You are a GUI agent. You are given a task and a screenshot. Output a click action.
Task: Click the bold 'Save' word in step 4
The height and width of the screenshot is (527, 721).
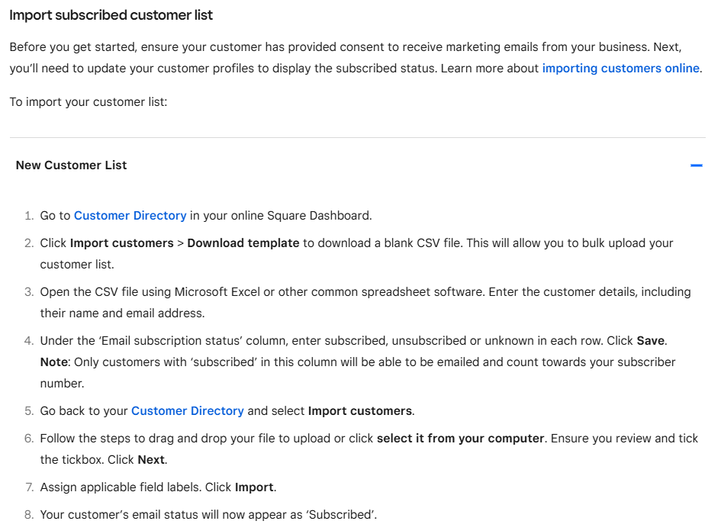[x=651, y=341]
